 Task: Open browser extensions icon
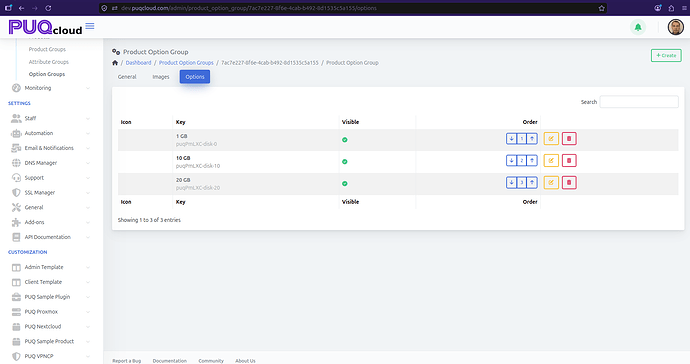tap(671, 8)
